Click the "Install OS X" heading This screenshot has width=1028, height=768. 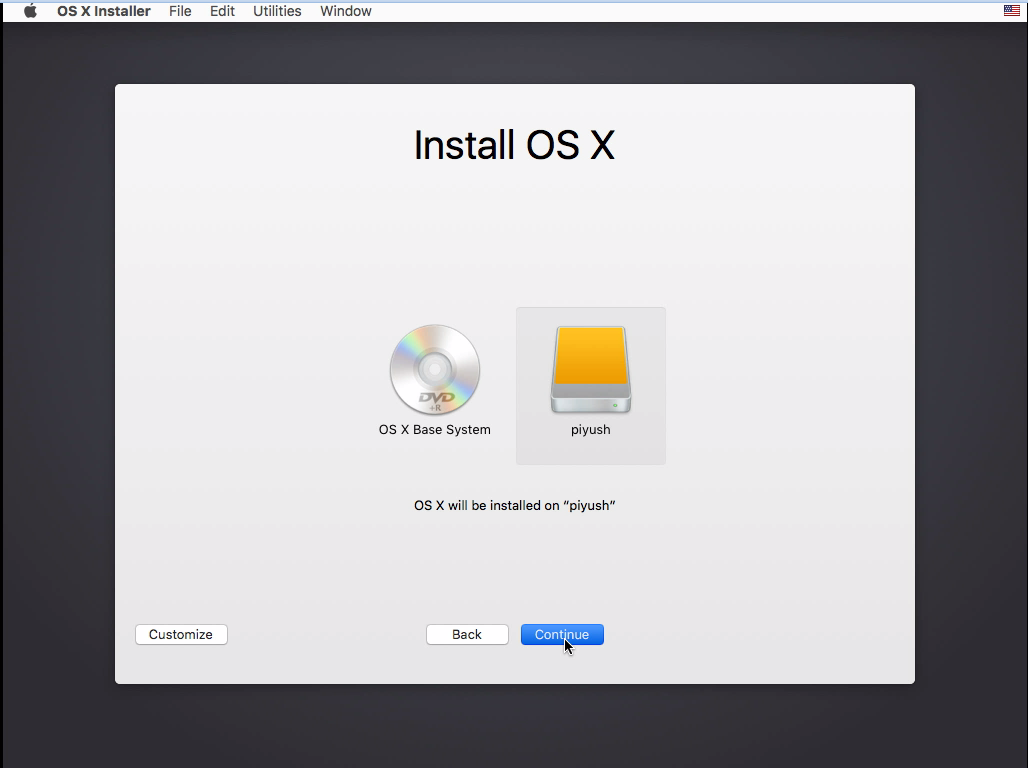click(515, 145)
